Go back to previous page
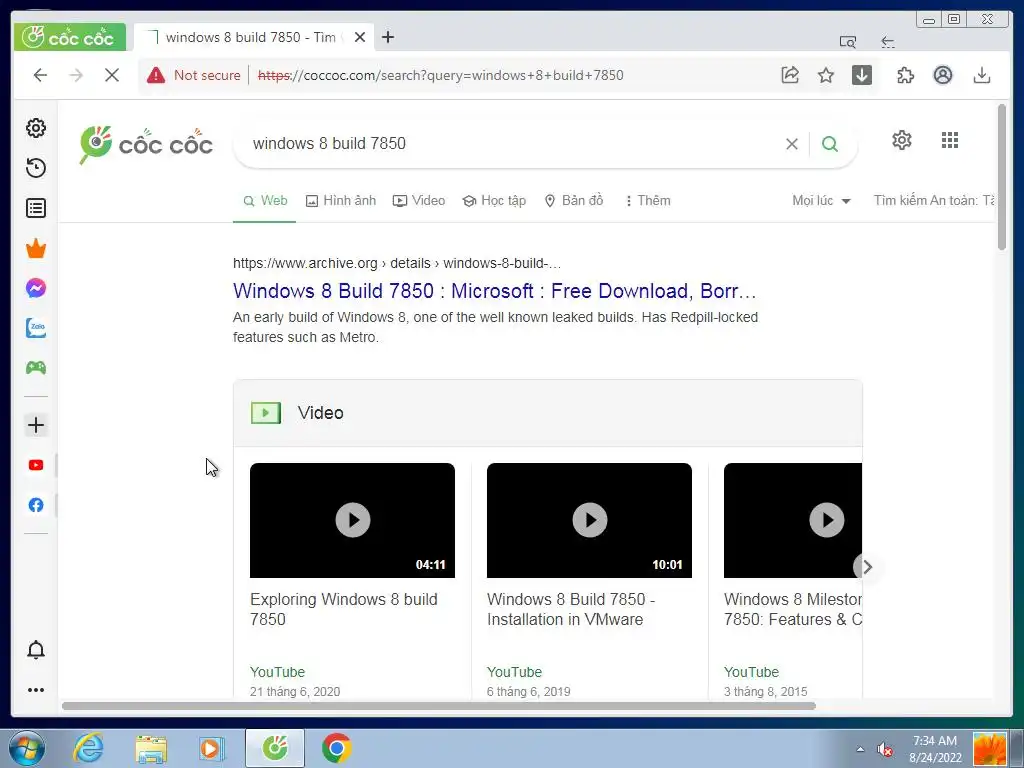 tap(40, 75)
